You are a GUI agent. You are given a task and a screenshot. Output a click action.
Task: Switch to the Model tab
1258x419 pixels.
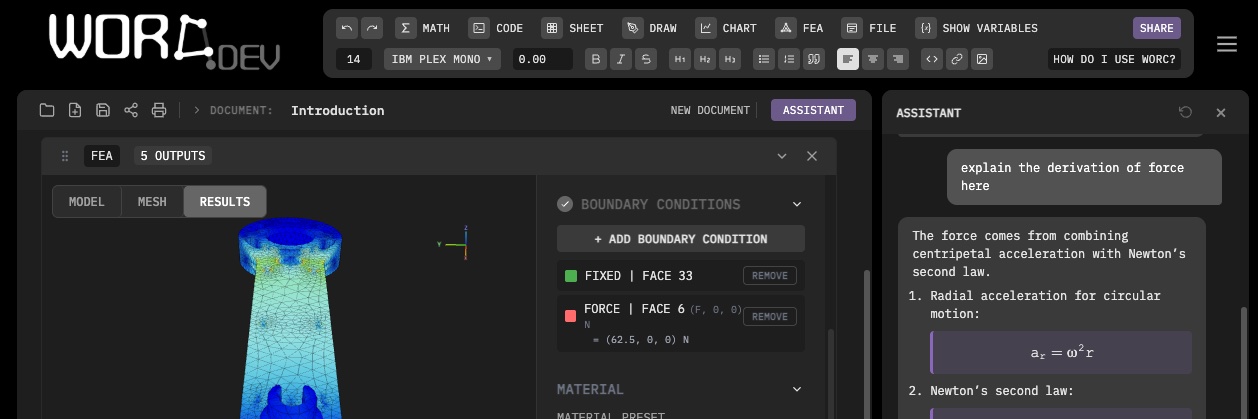[x=87, y=201]
